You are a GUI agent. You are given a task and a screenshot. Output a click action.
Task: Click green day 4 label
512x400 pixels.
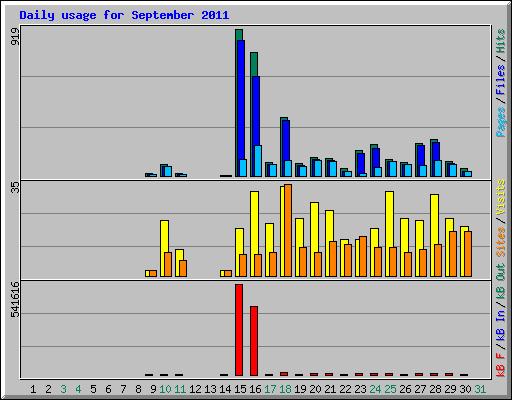tap(78, 389)
